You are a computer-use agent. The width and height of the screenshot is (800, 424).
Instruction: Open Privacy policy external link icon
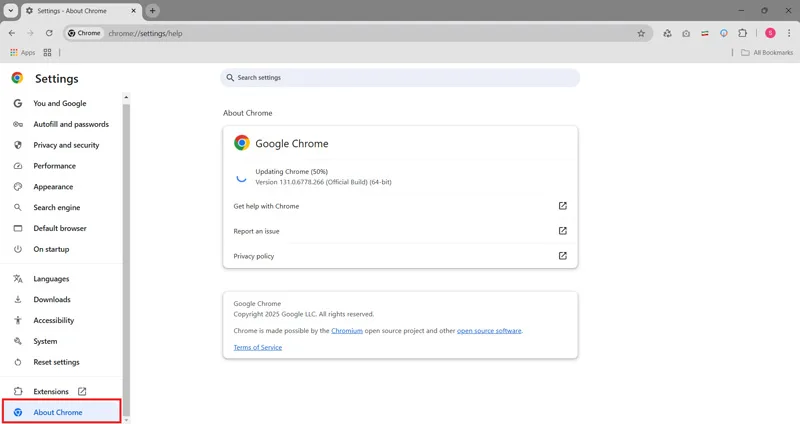(x=562, y=256)
